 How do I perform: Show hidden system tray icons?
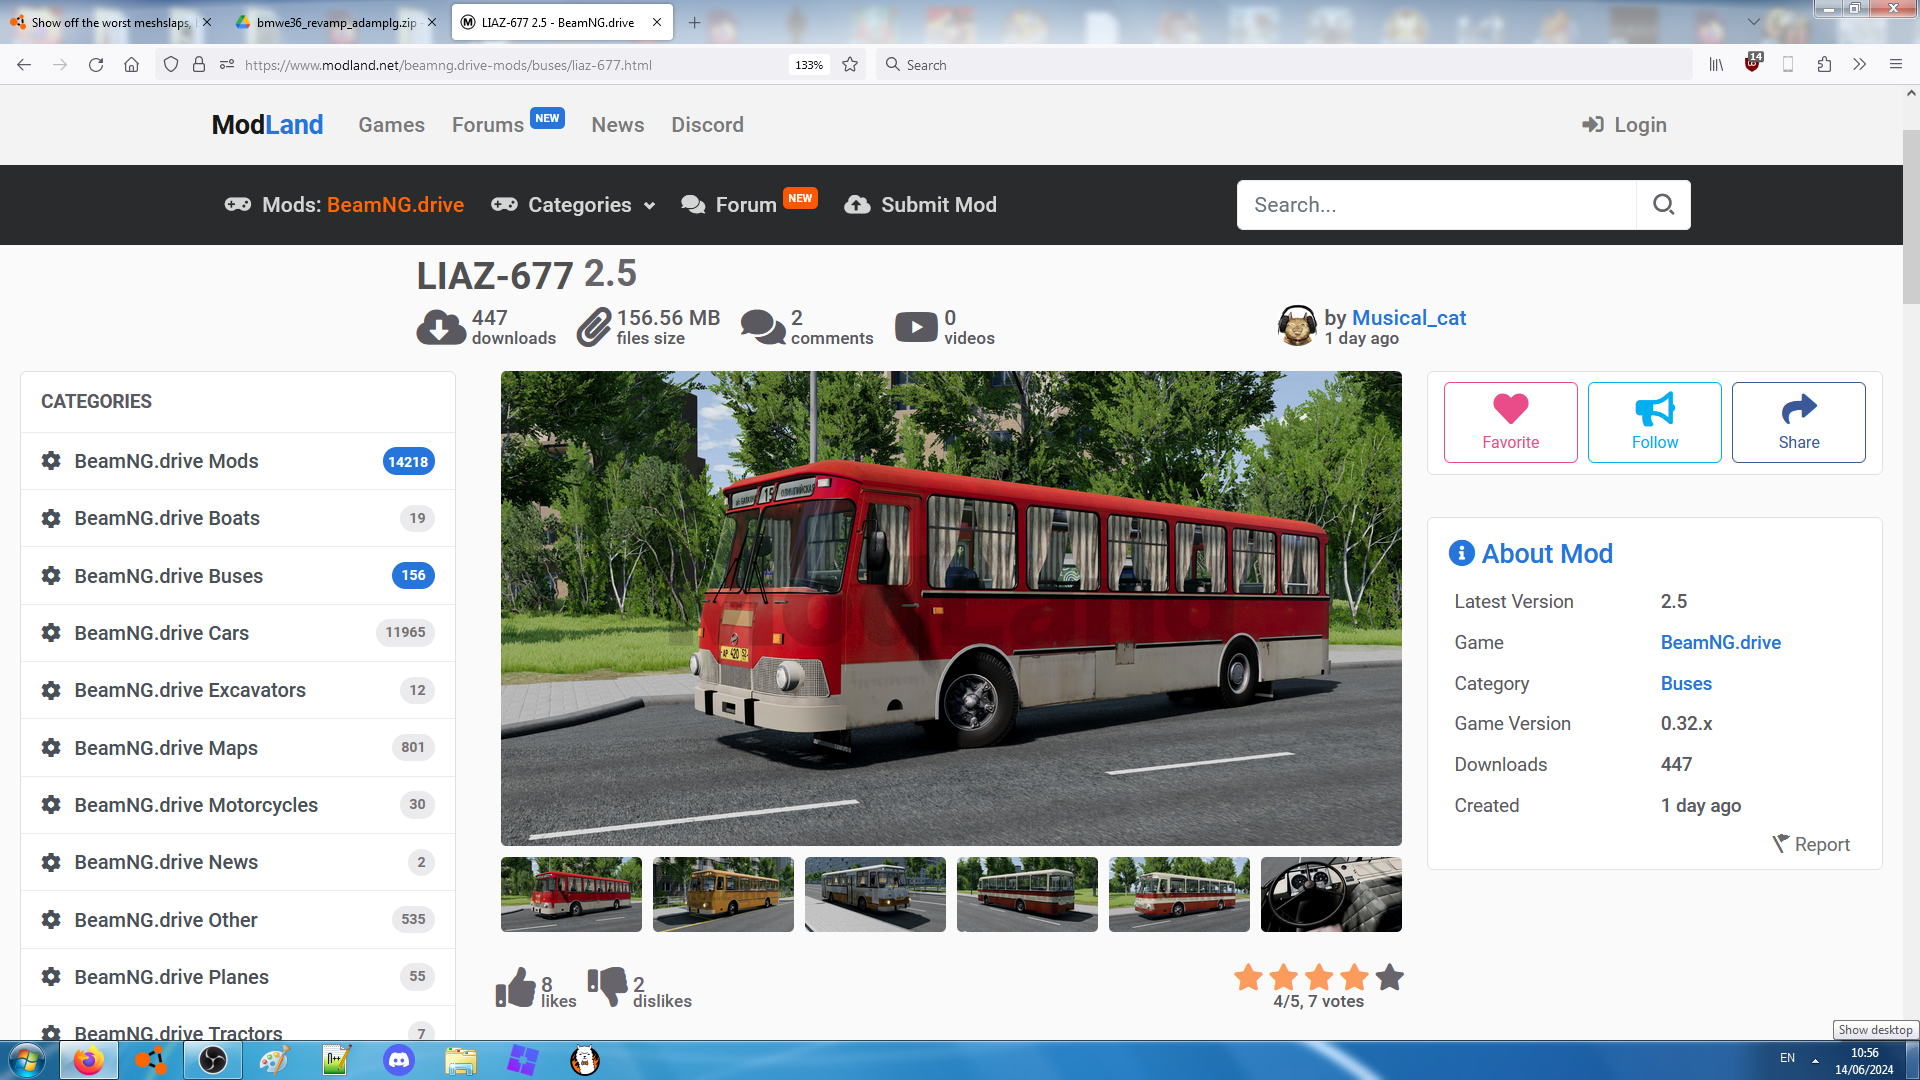[x=1815, y=1060]
